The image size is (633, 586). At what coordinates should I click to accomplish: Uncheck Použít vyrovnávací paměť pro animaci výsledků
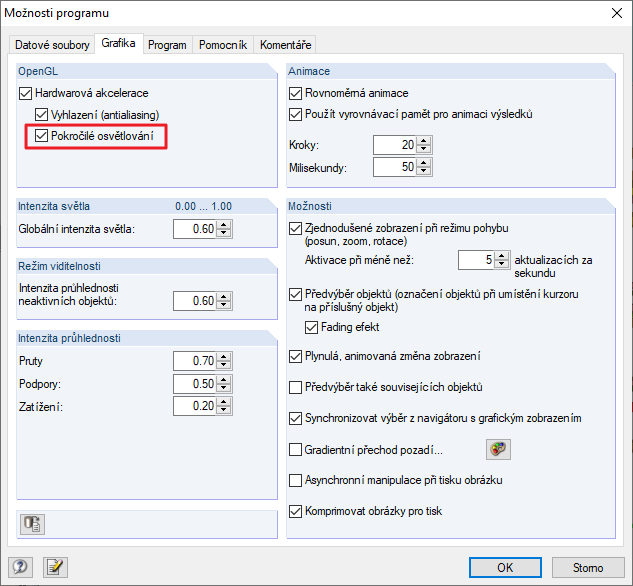tap(296, 115)
